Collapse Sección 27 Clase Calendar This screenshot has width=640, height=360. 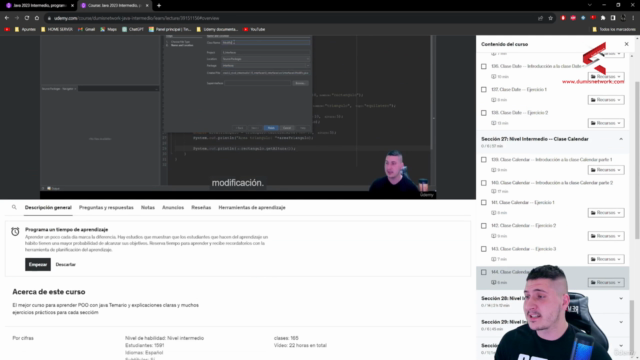[x=621, y=139]
